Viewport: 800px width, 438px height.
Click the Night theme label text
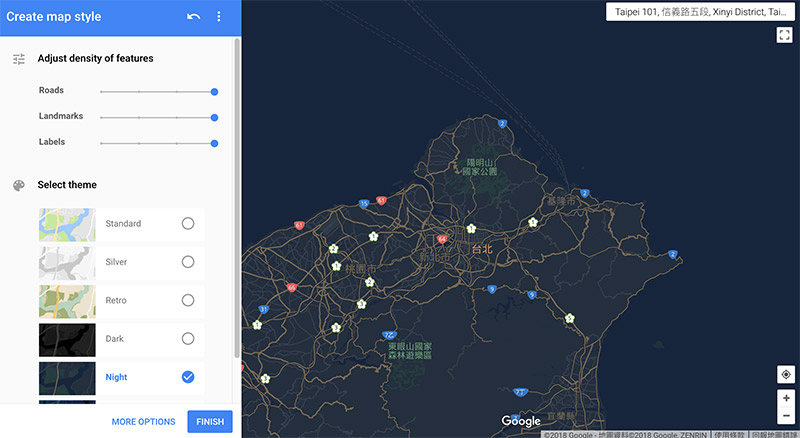[116, 377]
